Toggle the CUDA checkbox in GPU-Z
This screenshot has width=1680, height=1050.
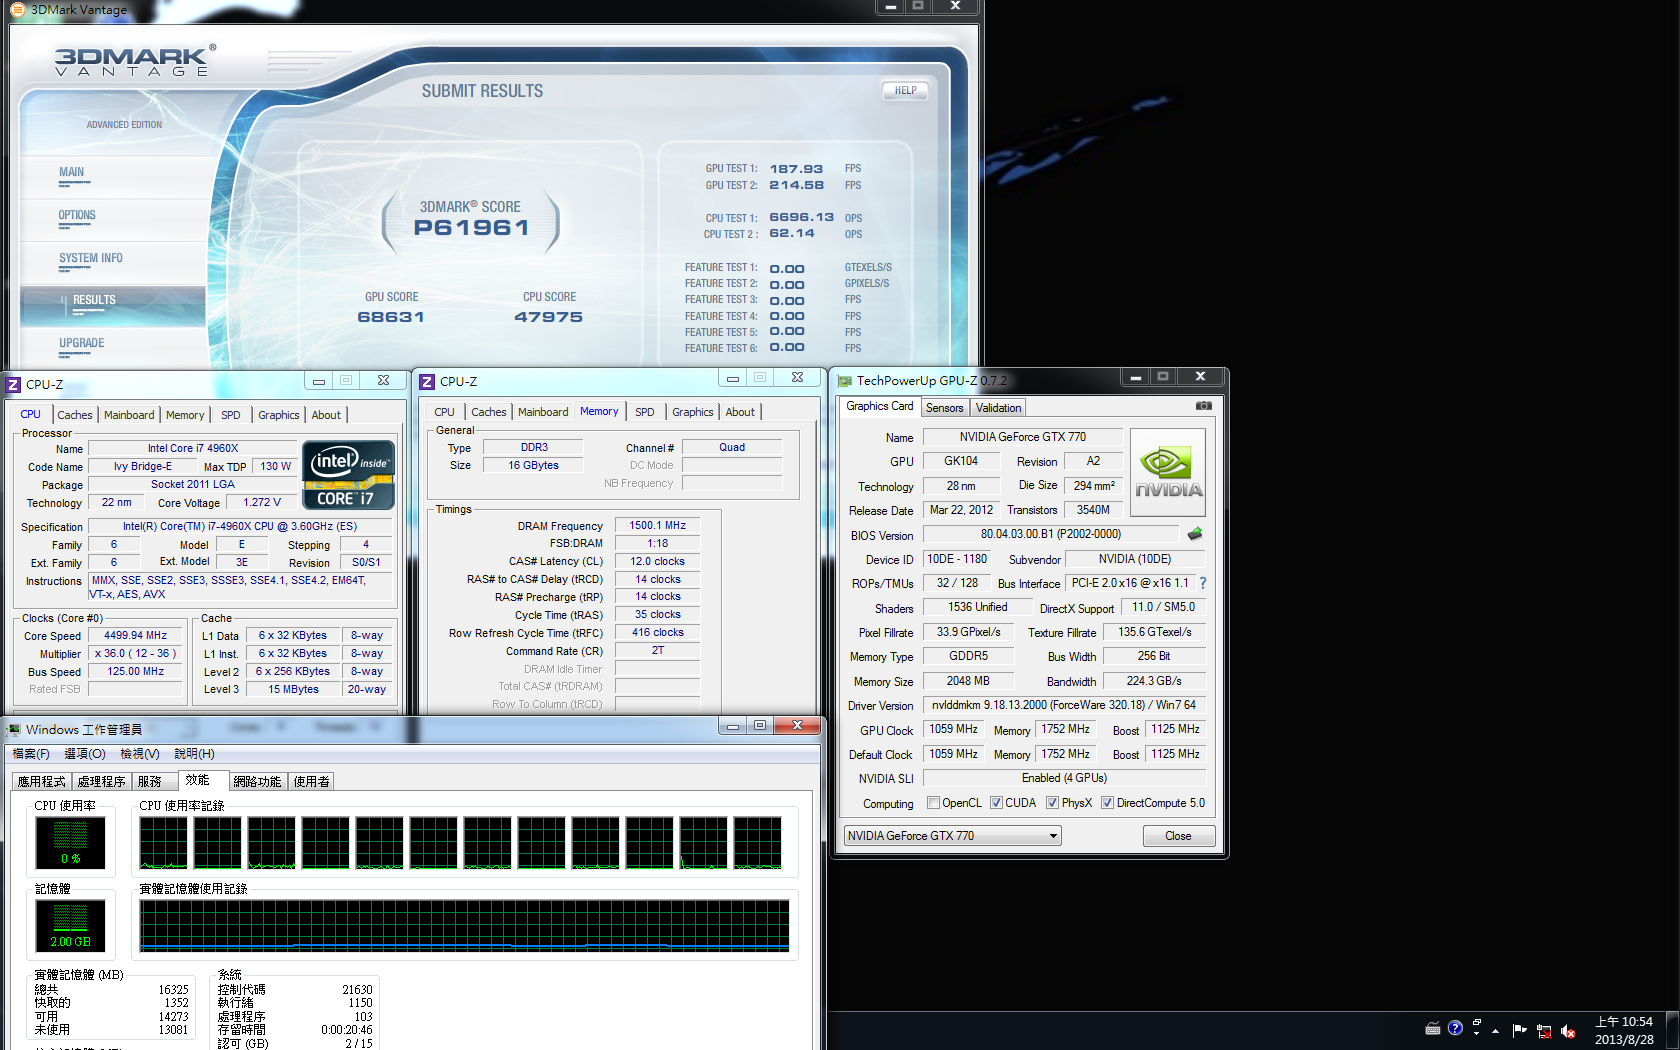pyautogui.click(x=996, y=802)
